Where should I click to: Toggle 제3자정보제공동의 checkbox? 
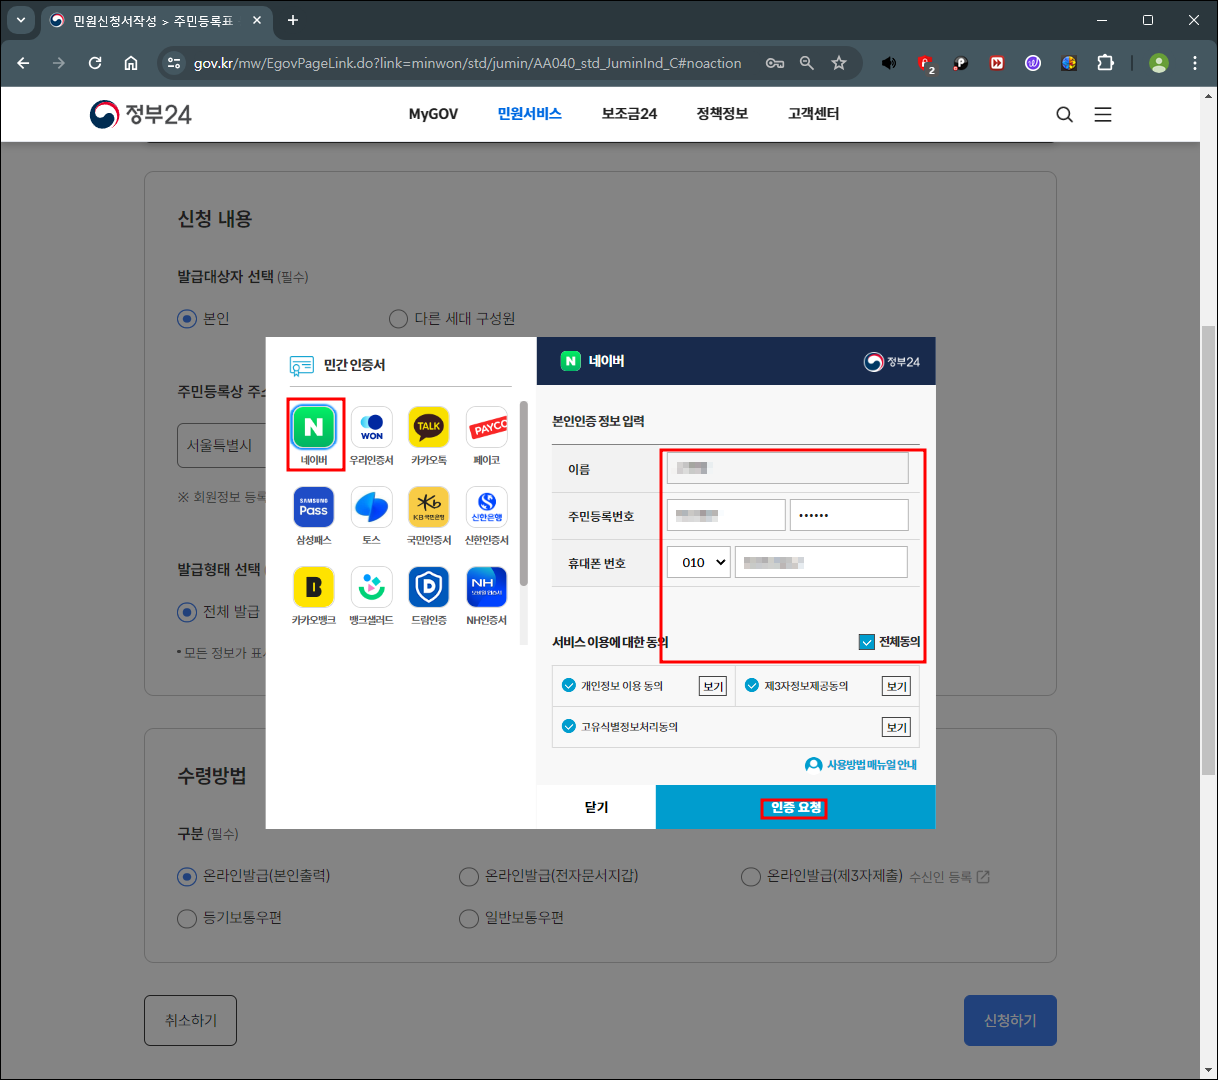[752, 685]
